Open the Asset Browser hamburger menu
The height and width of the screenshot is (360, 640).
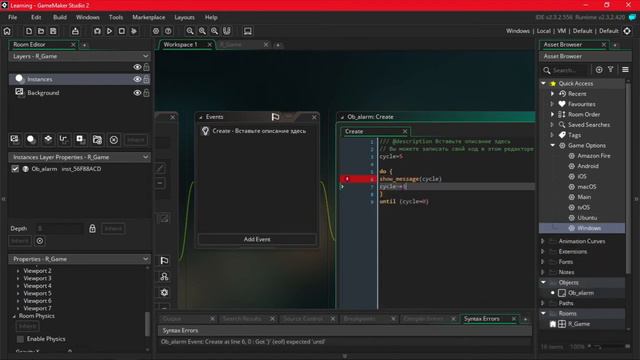pyautogui.click(x=625, y=70)
